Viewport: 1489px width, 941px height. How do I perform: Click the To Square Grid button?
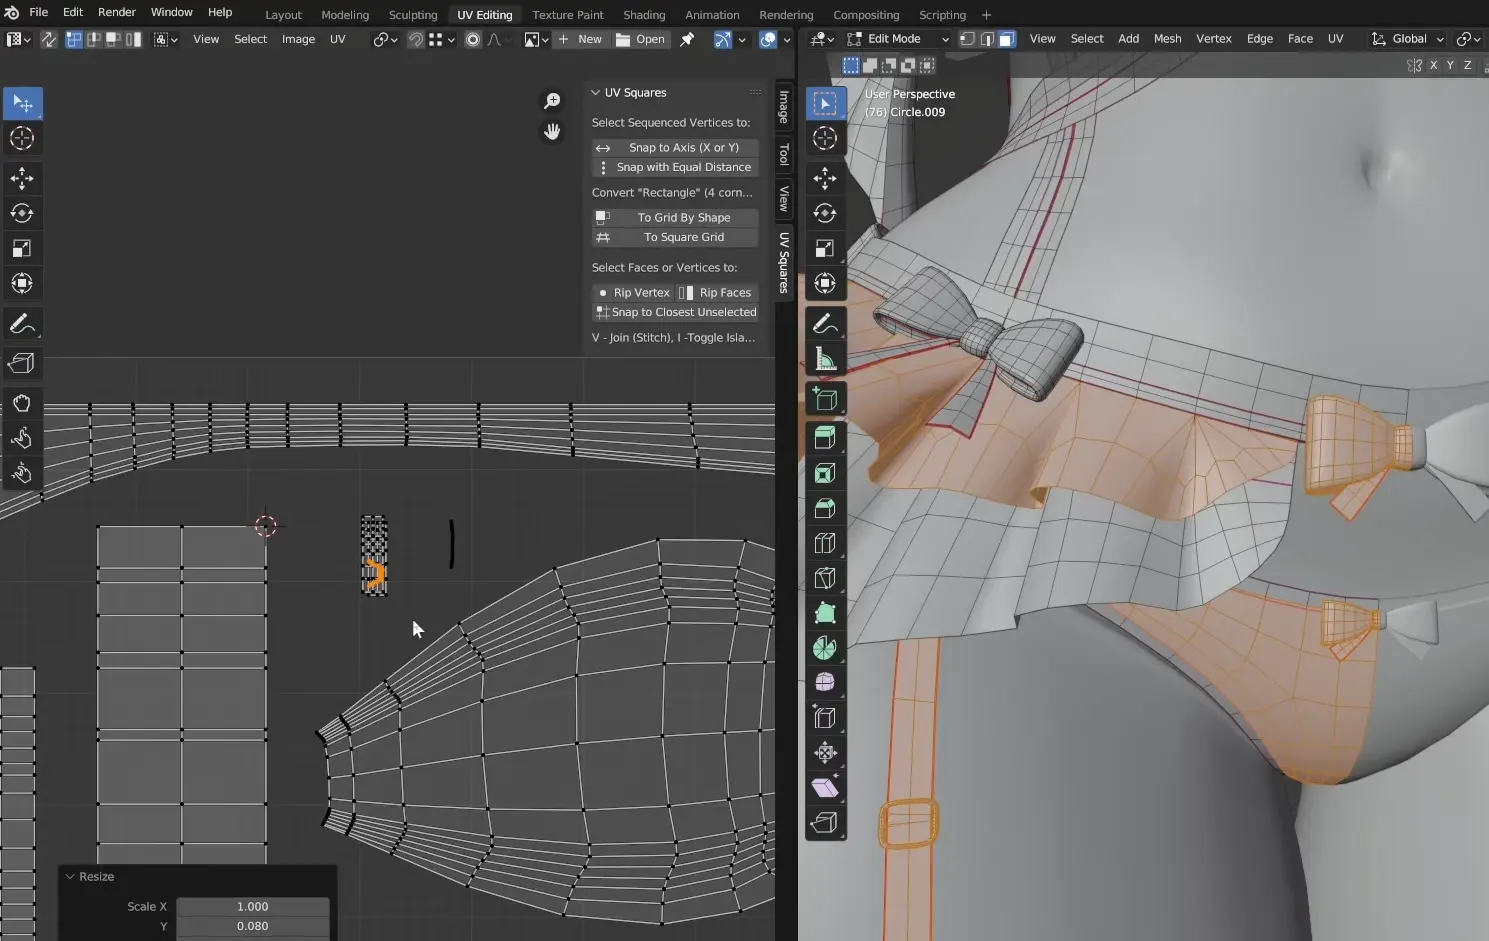click(x=684, y=237)
